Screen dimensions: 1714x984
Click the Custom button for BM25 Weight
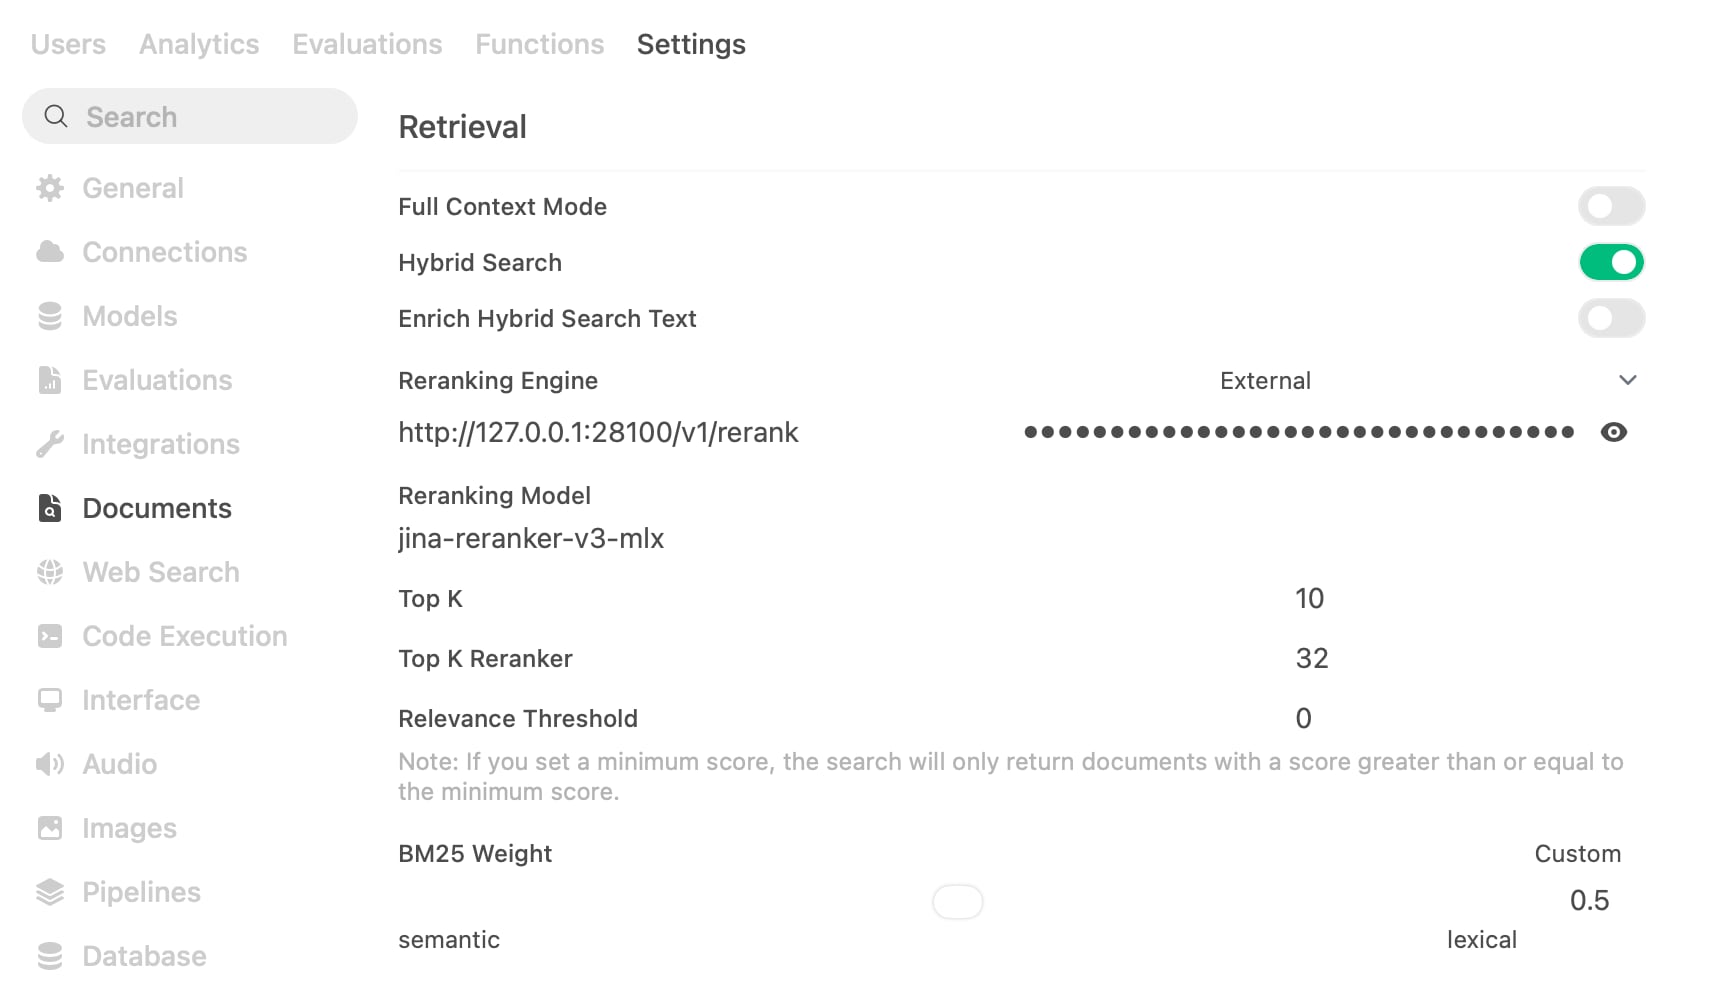1577,854
